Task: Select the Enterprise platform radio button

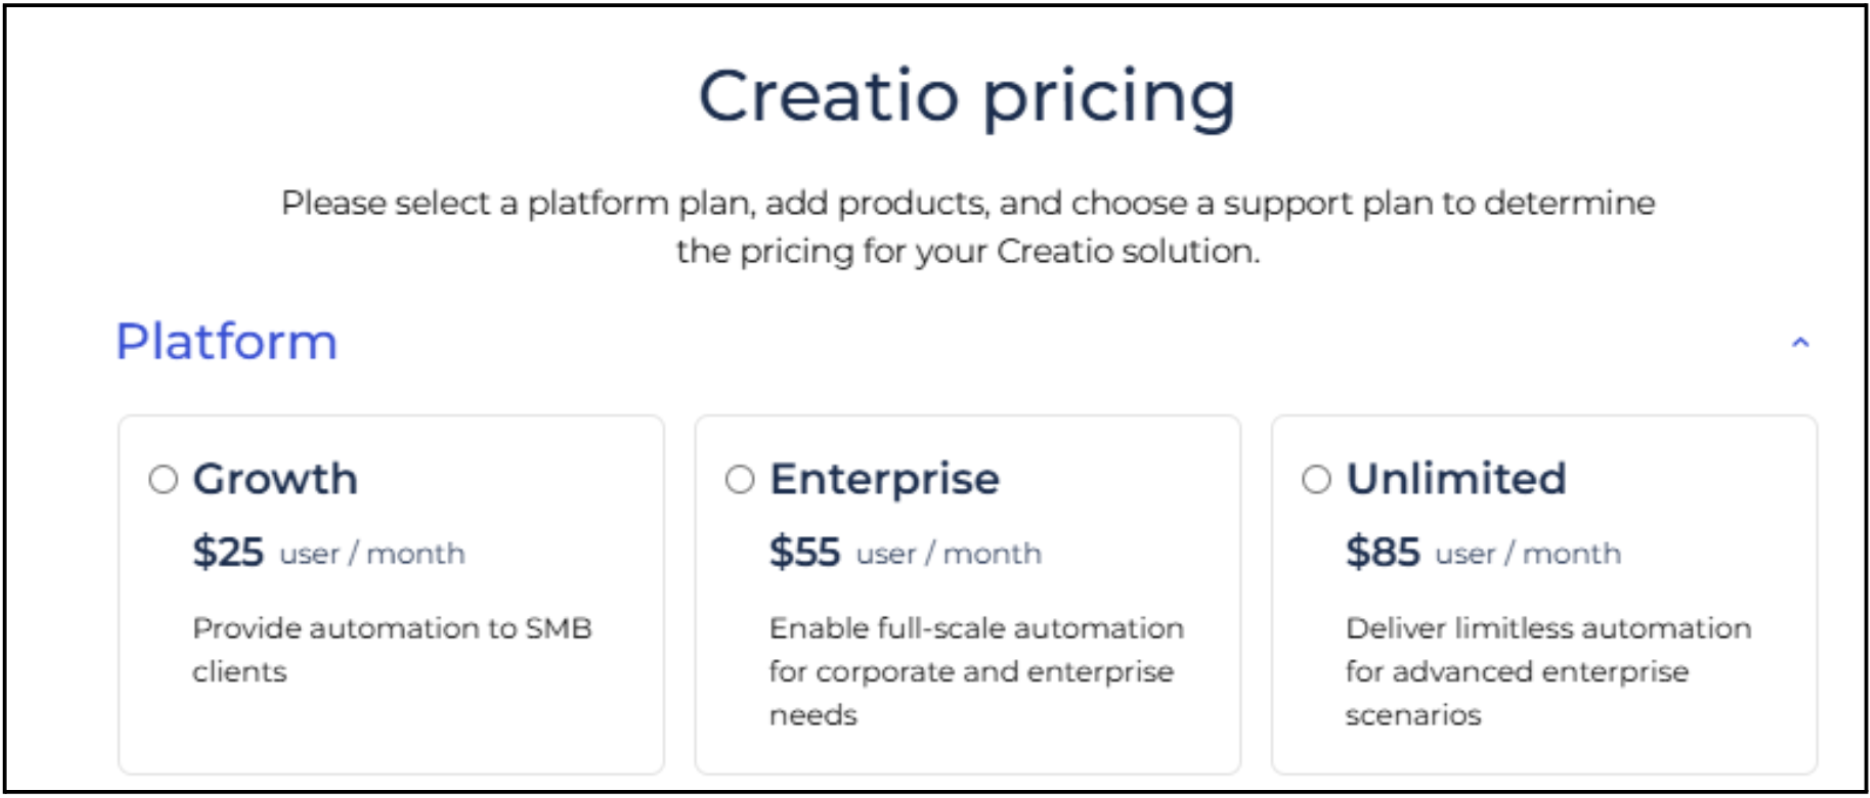Action: tap(740, 480)
